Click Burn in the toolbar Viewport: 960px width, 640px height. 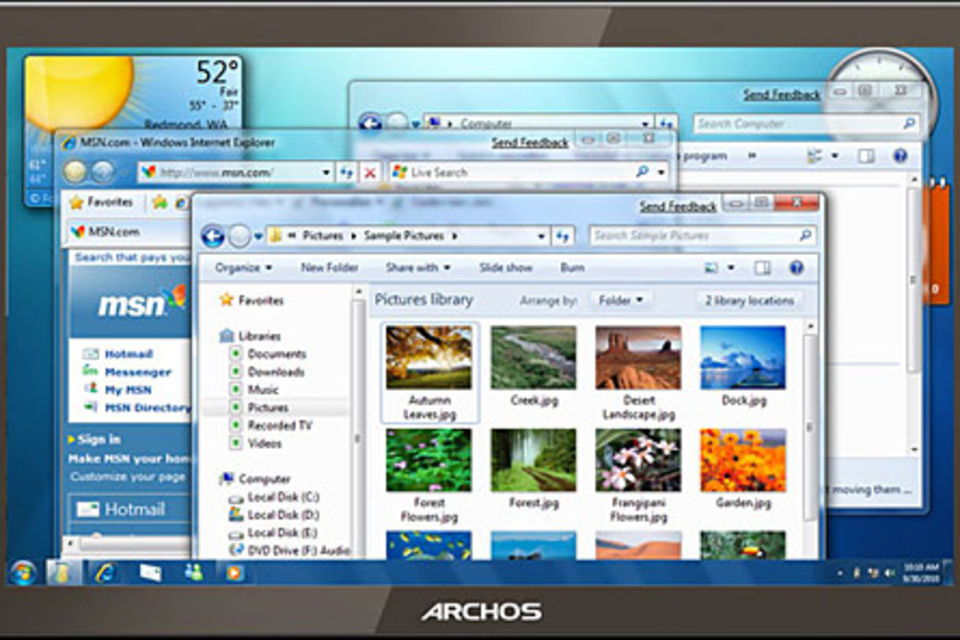[572, 268]
